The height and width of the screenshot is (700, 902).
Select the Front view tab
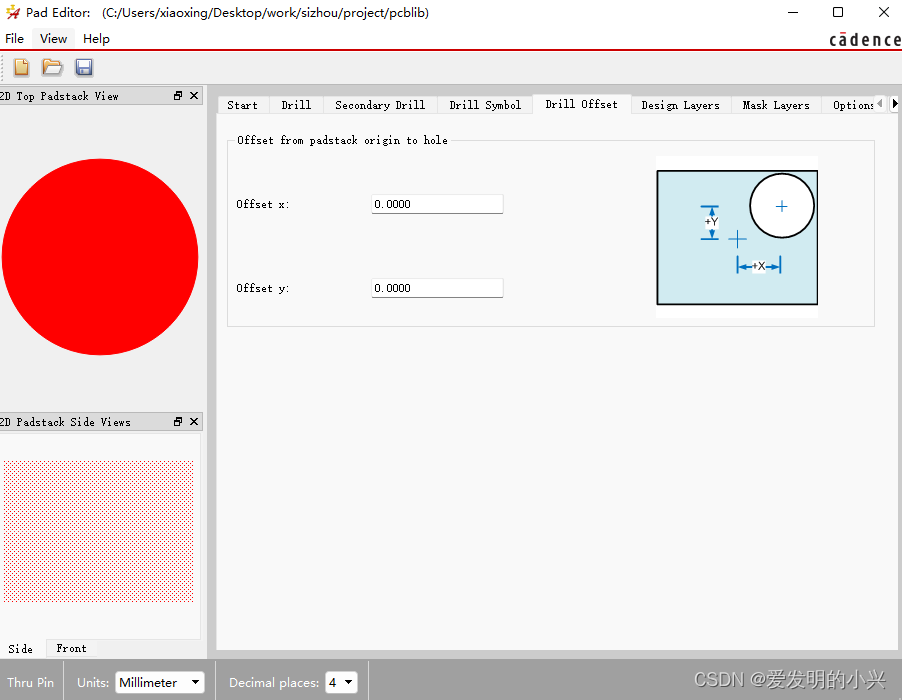[x=71, y=648]
